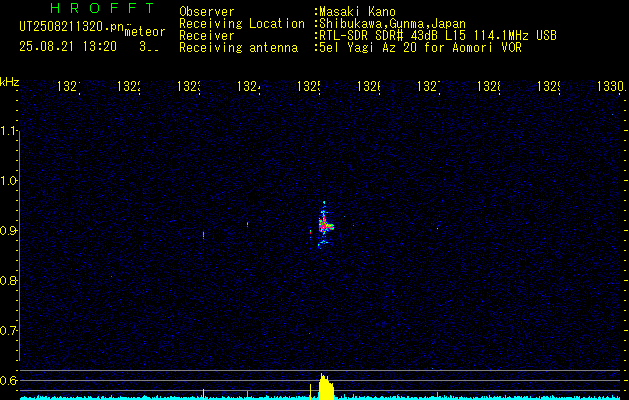
Task: Select the date stamp 25.08.21 13:20
Action: click(68, 47)
